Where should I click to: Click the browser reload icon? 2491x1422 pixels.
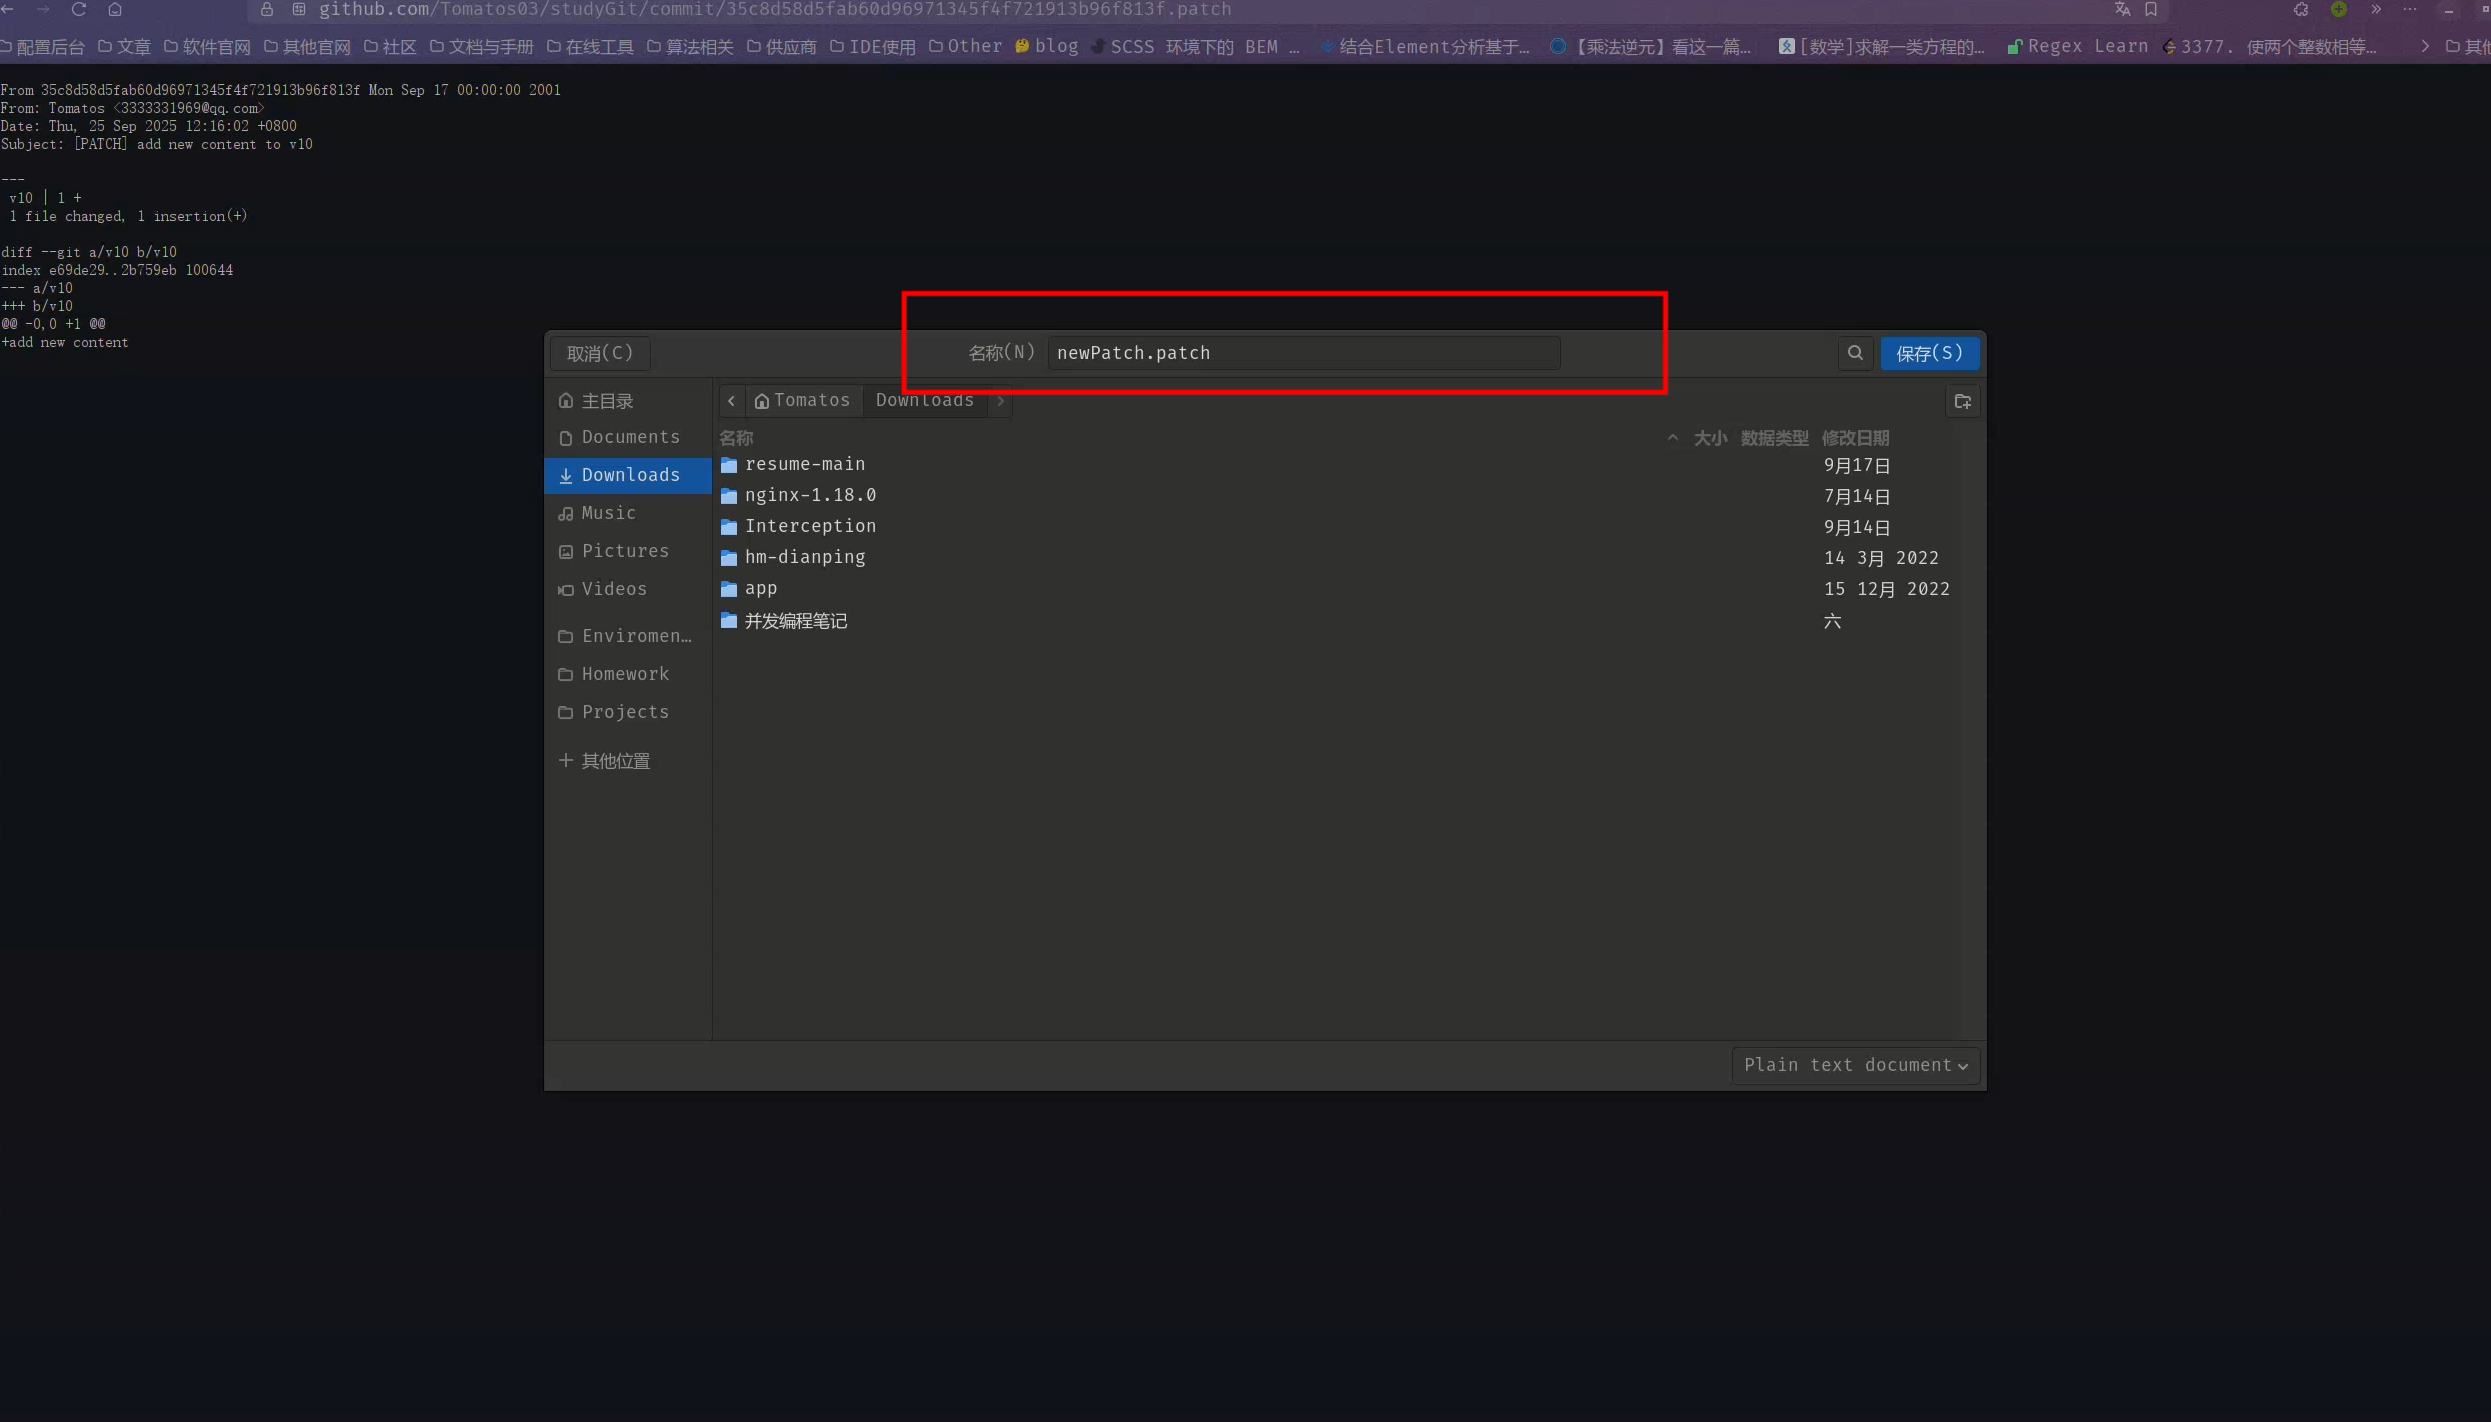79,9
